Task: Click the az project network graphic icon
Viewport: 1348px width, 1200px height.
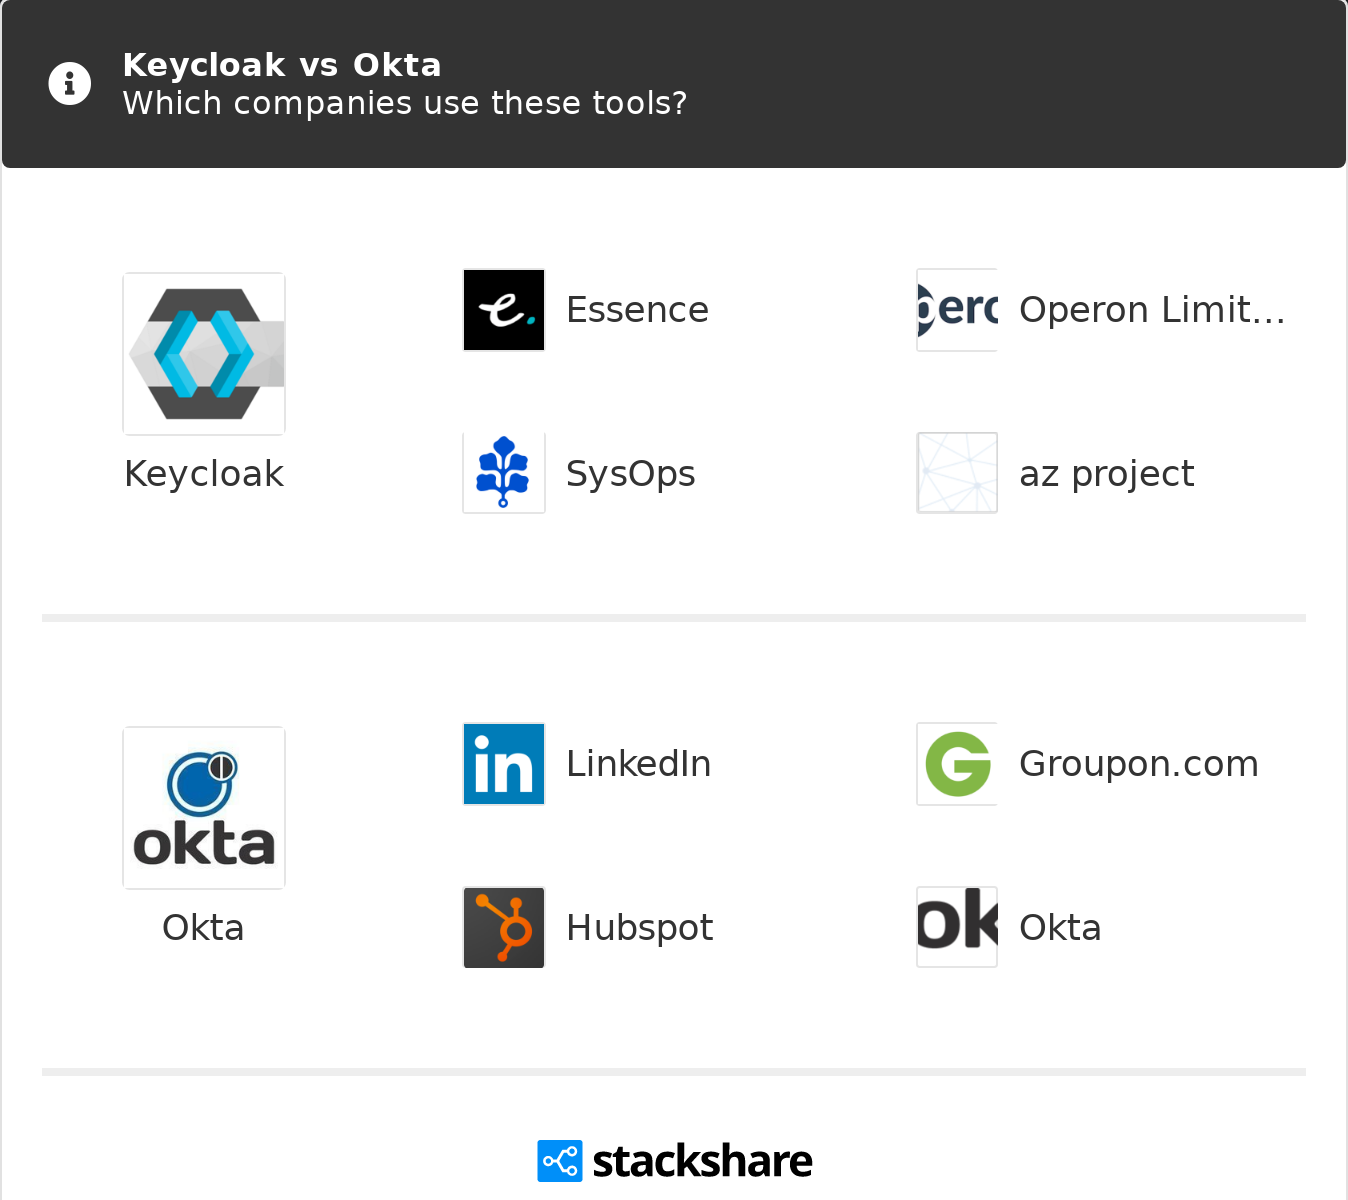Action: (x=956, y=473)
